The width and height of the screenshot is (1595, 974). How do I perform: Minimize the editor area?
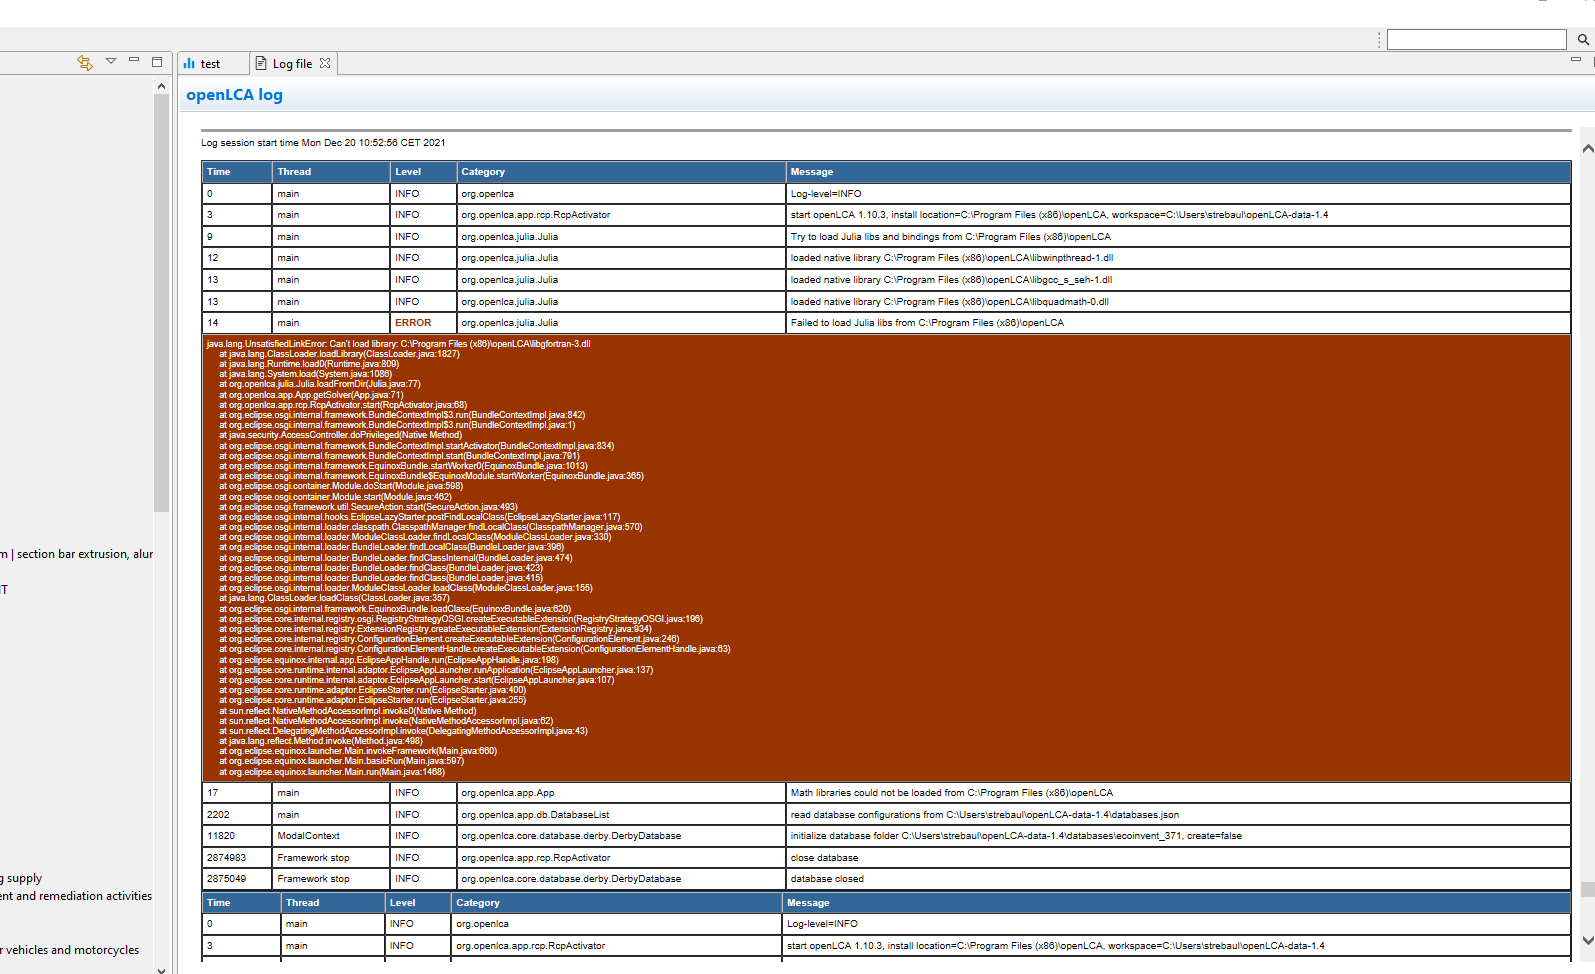pos(1576,60)
